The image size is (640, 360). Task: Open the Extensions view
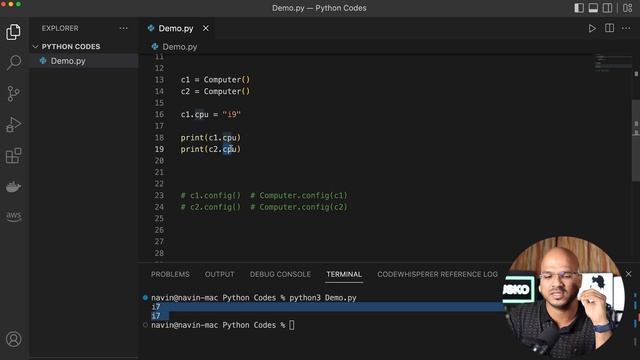[x=13, y=156]
